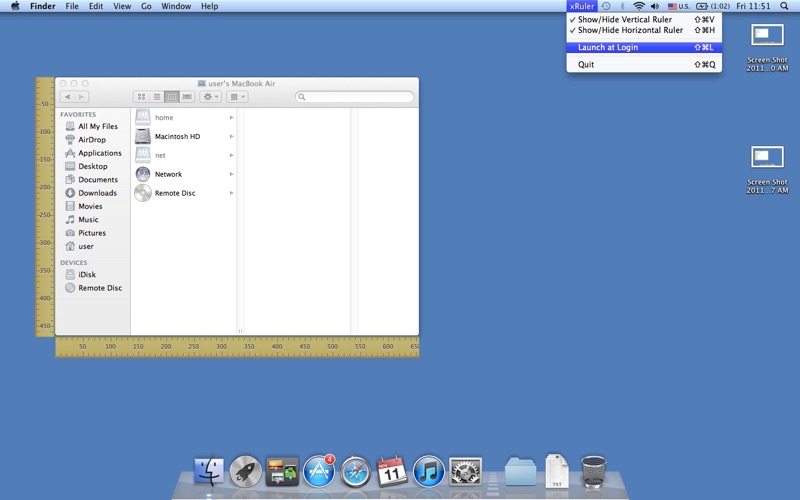The width and height of the screenshot is (800, 500).
Task: Switch Finder to list view
Action: pos(157,97)
